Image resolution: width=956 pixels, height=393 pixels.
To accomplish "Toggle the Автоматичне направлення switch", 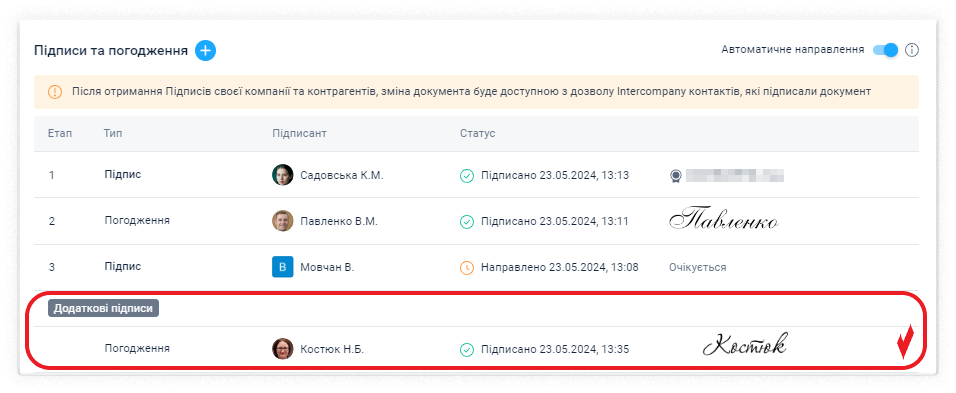I will coord(885,50).
